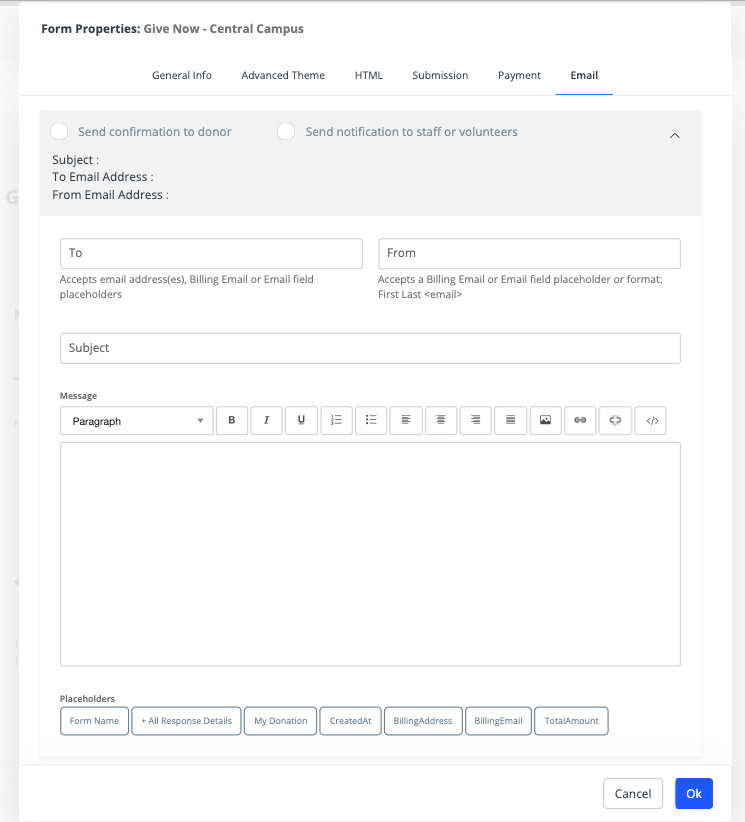Insert the Form Name placeholder
The height and width of the screenshot is (822, 745).
(94, 721)
